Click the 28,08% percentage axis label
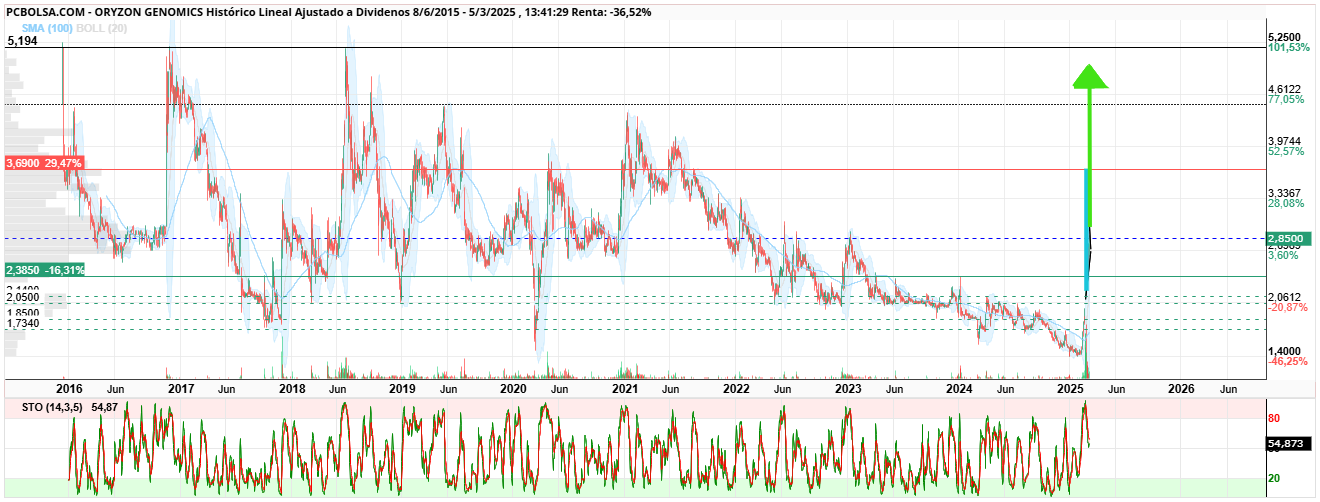Viewport: 1320px width, 502px height. tap(1286, 203)
